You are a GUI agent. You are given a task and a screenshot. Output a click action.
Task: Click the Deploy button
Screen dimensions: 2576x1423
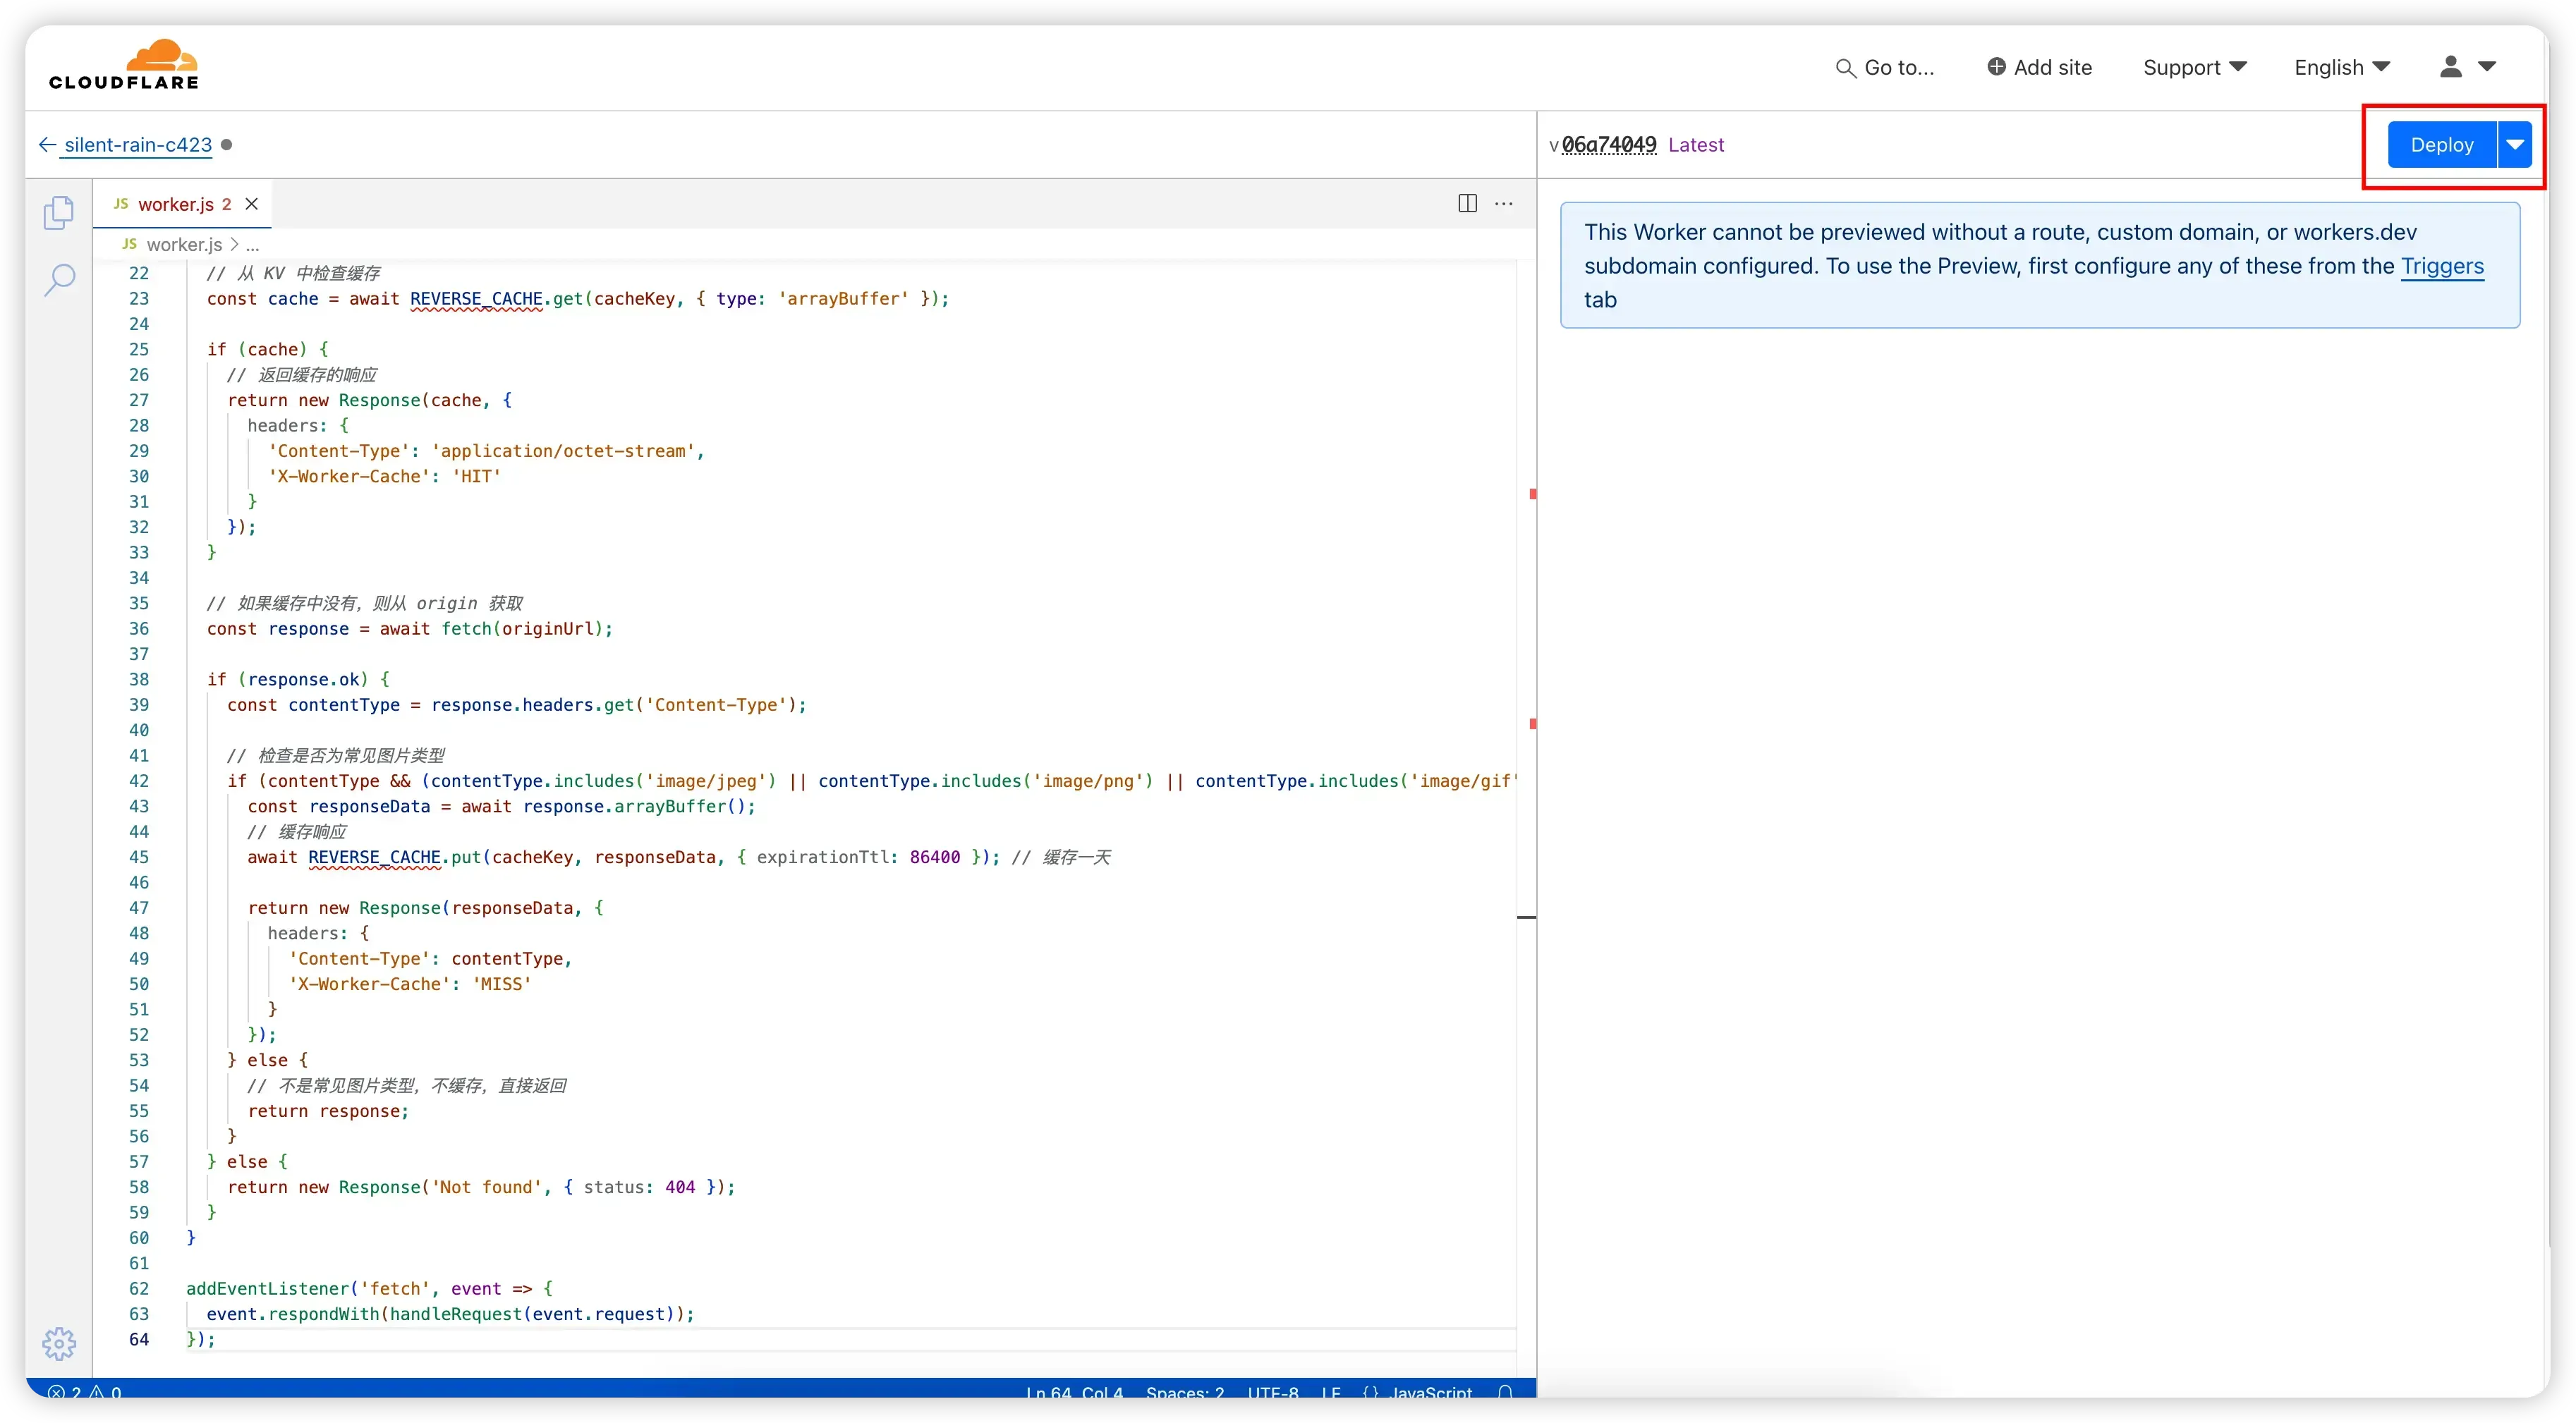tap(2442, 145)
